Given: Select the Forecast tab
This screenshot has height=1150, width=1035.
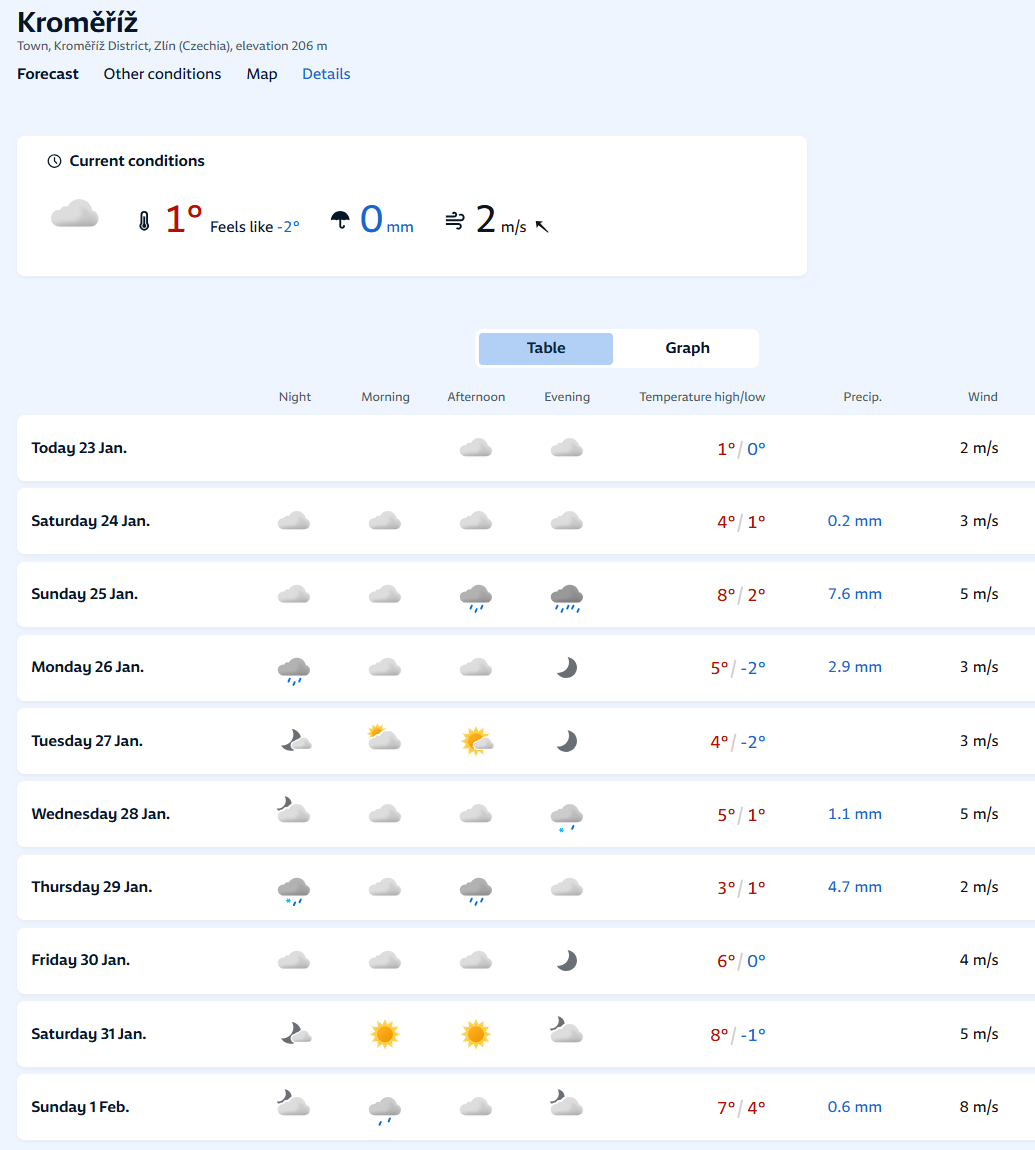Looking at the screenshot, I should [x=48, y=74].
